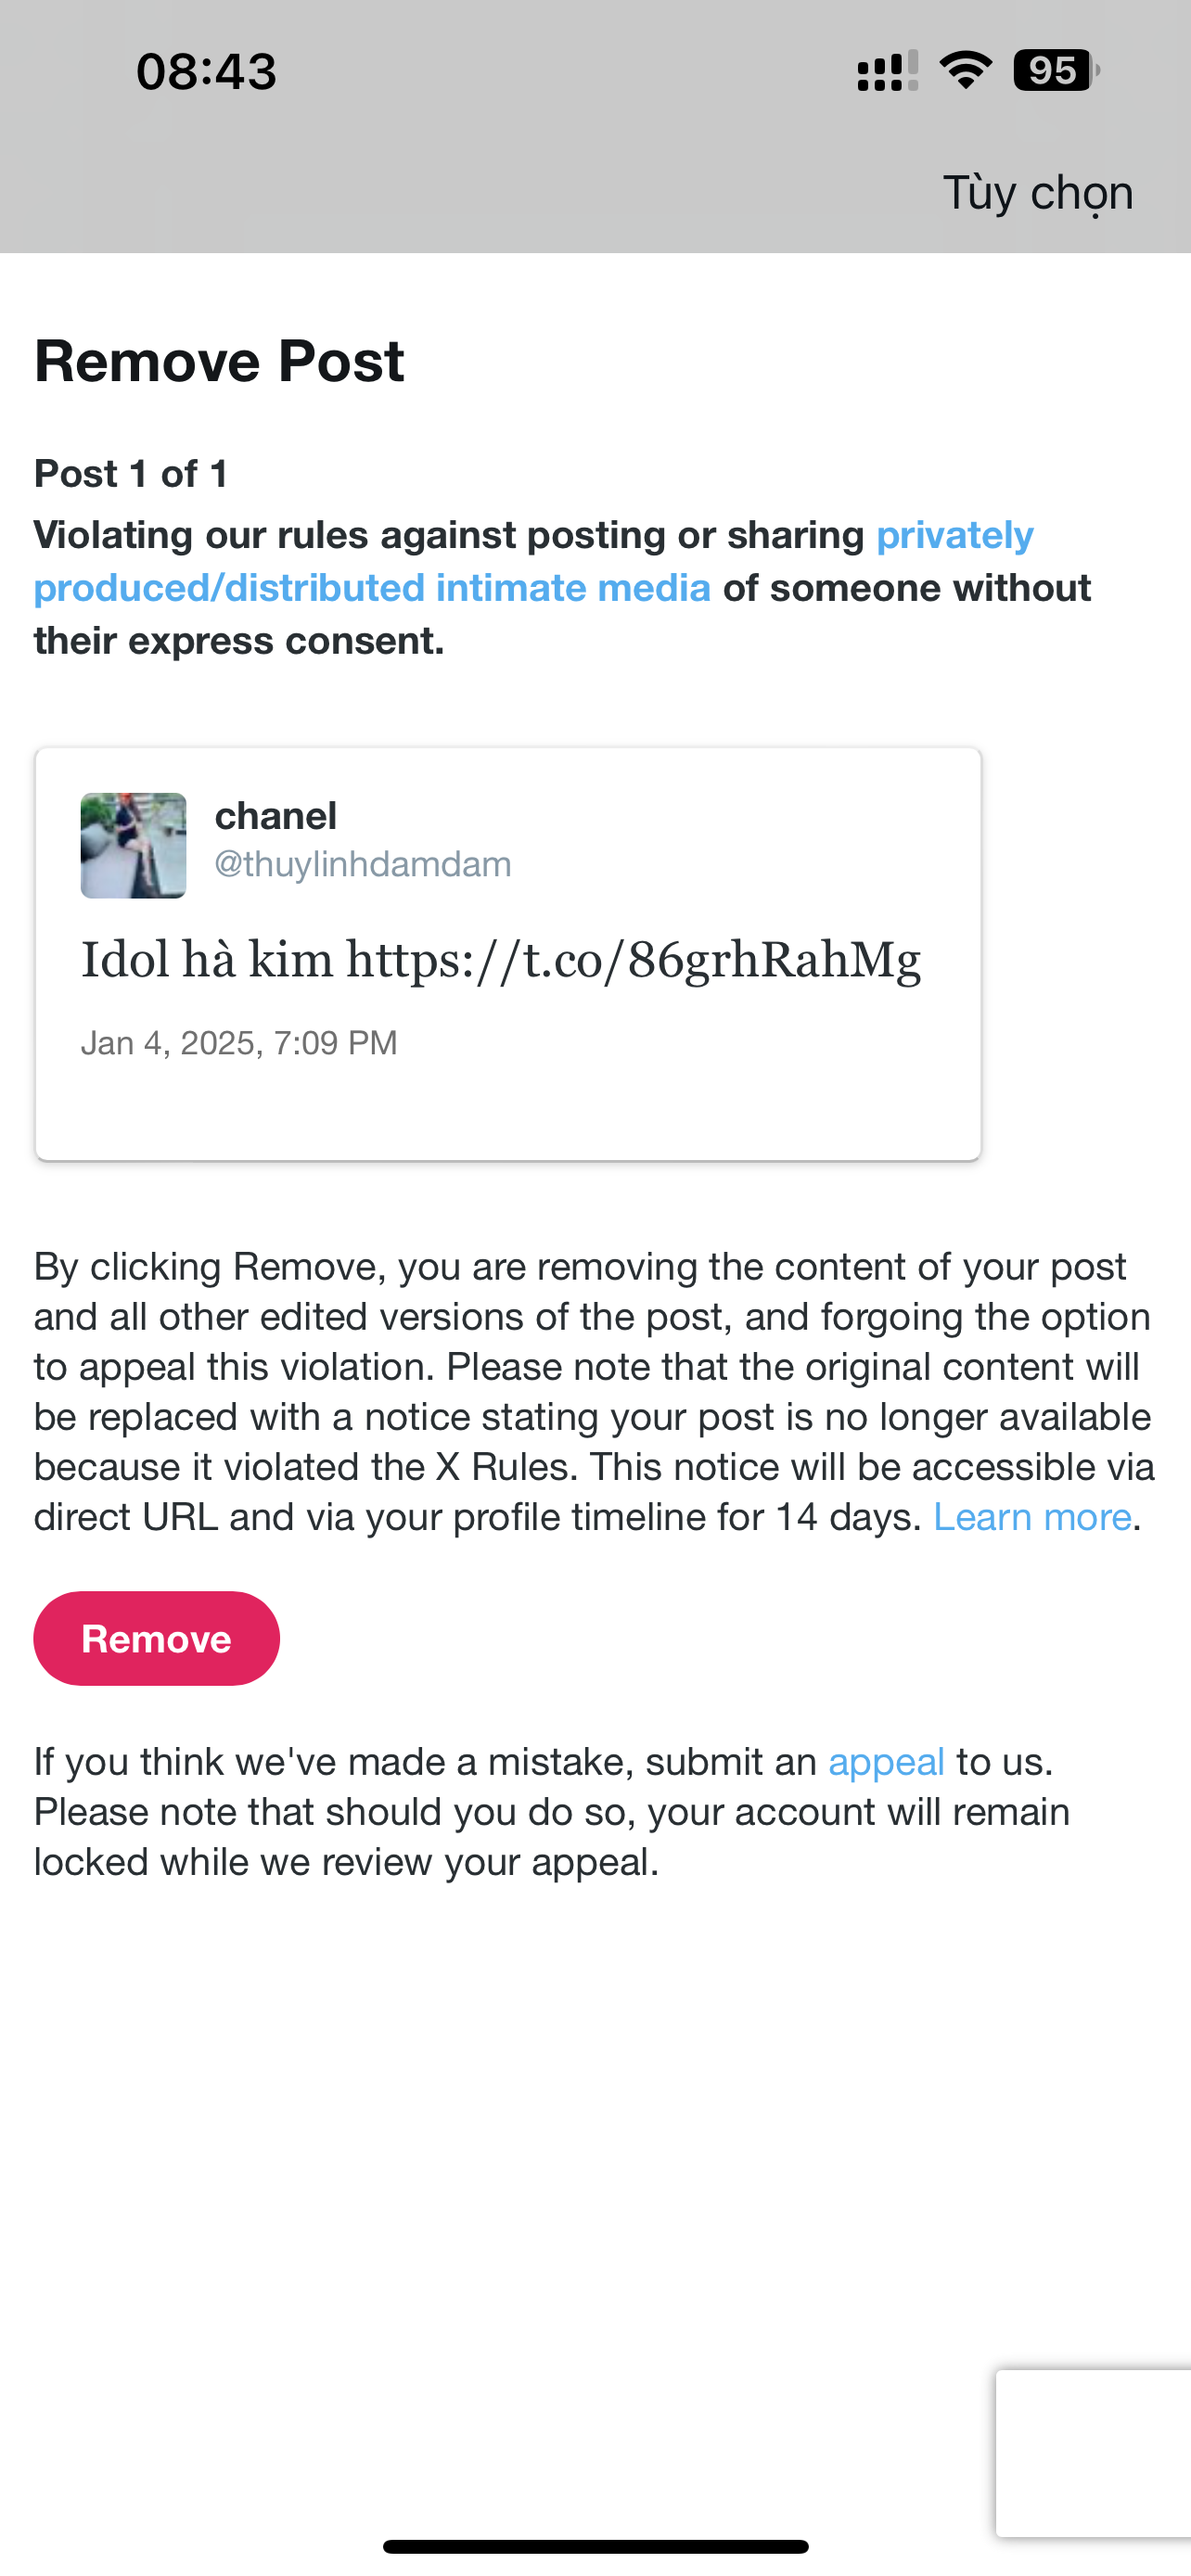Tap the @thuylinhdamdam handle
This screenshot has width=1191, height=2576.
362,864
